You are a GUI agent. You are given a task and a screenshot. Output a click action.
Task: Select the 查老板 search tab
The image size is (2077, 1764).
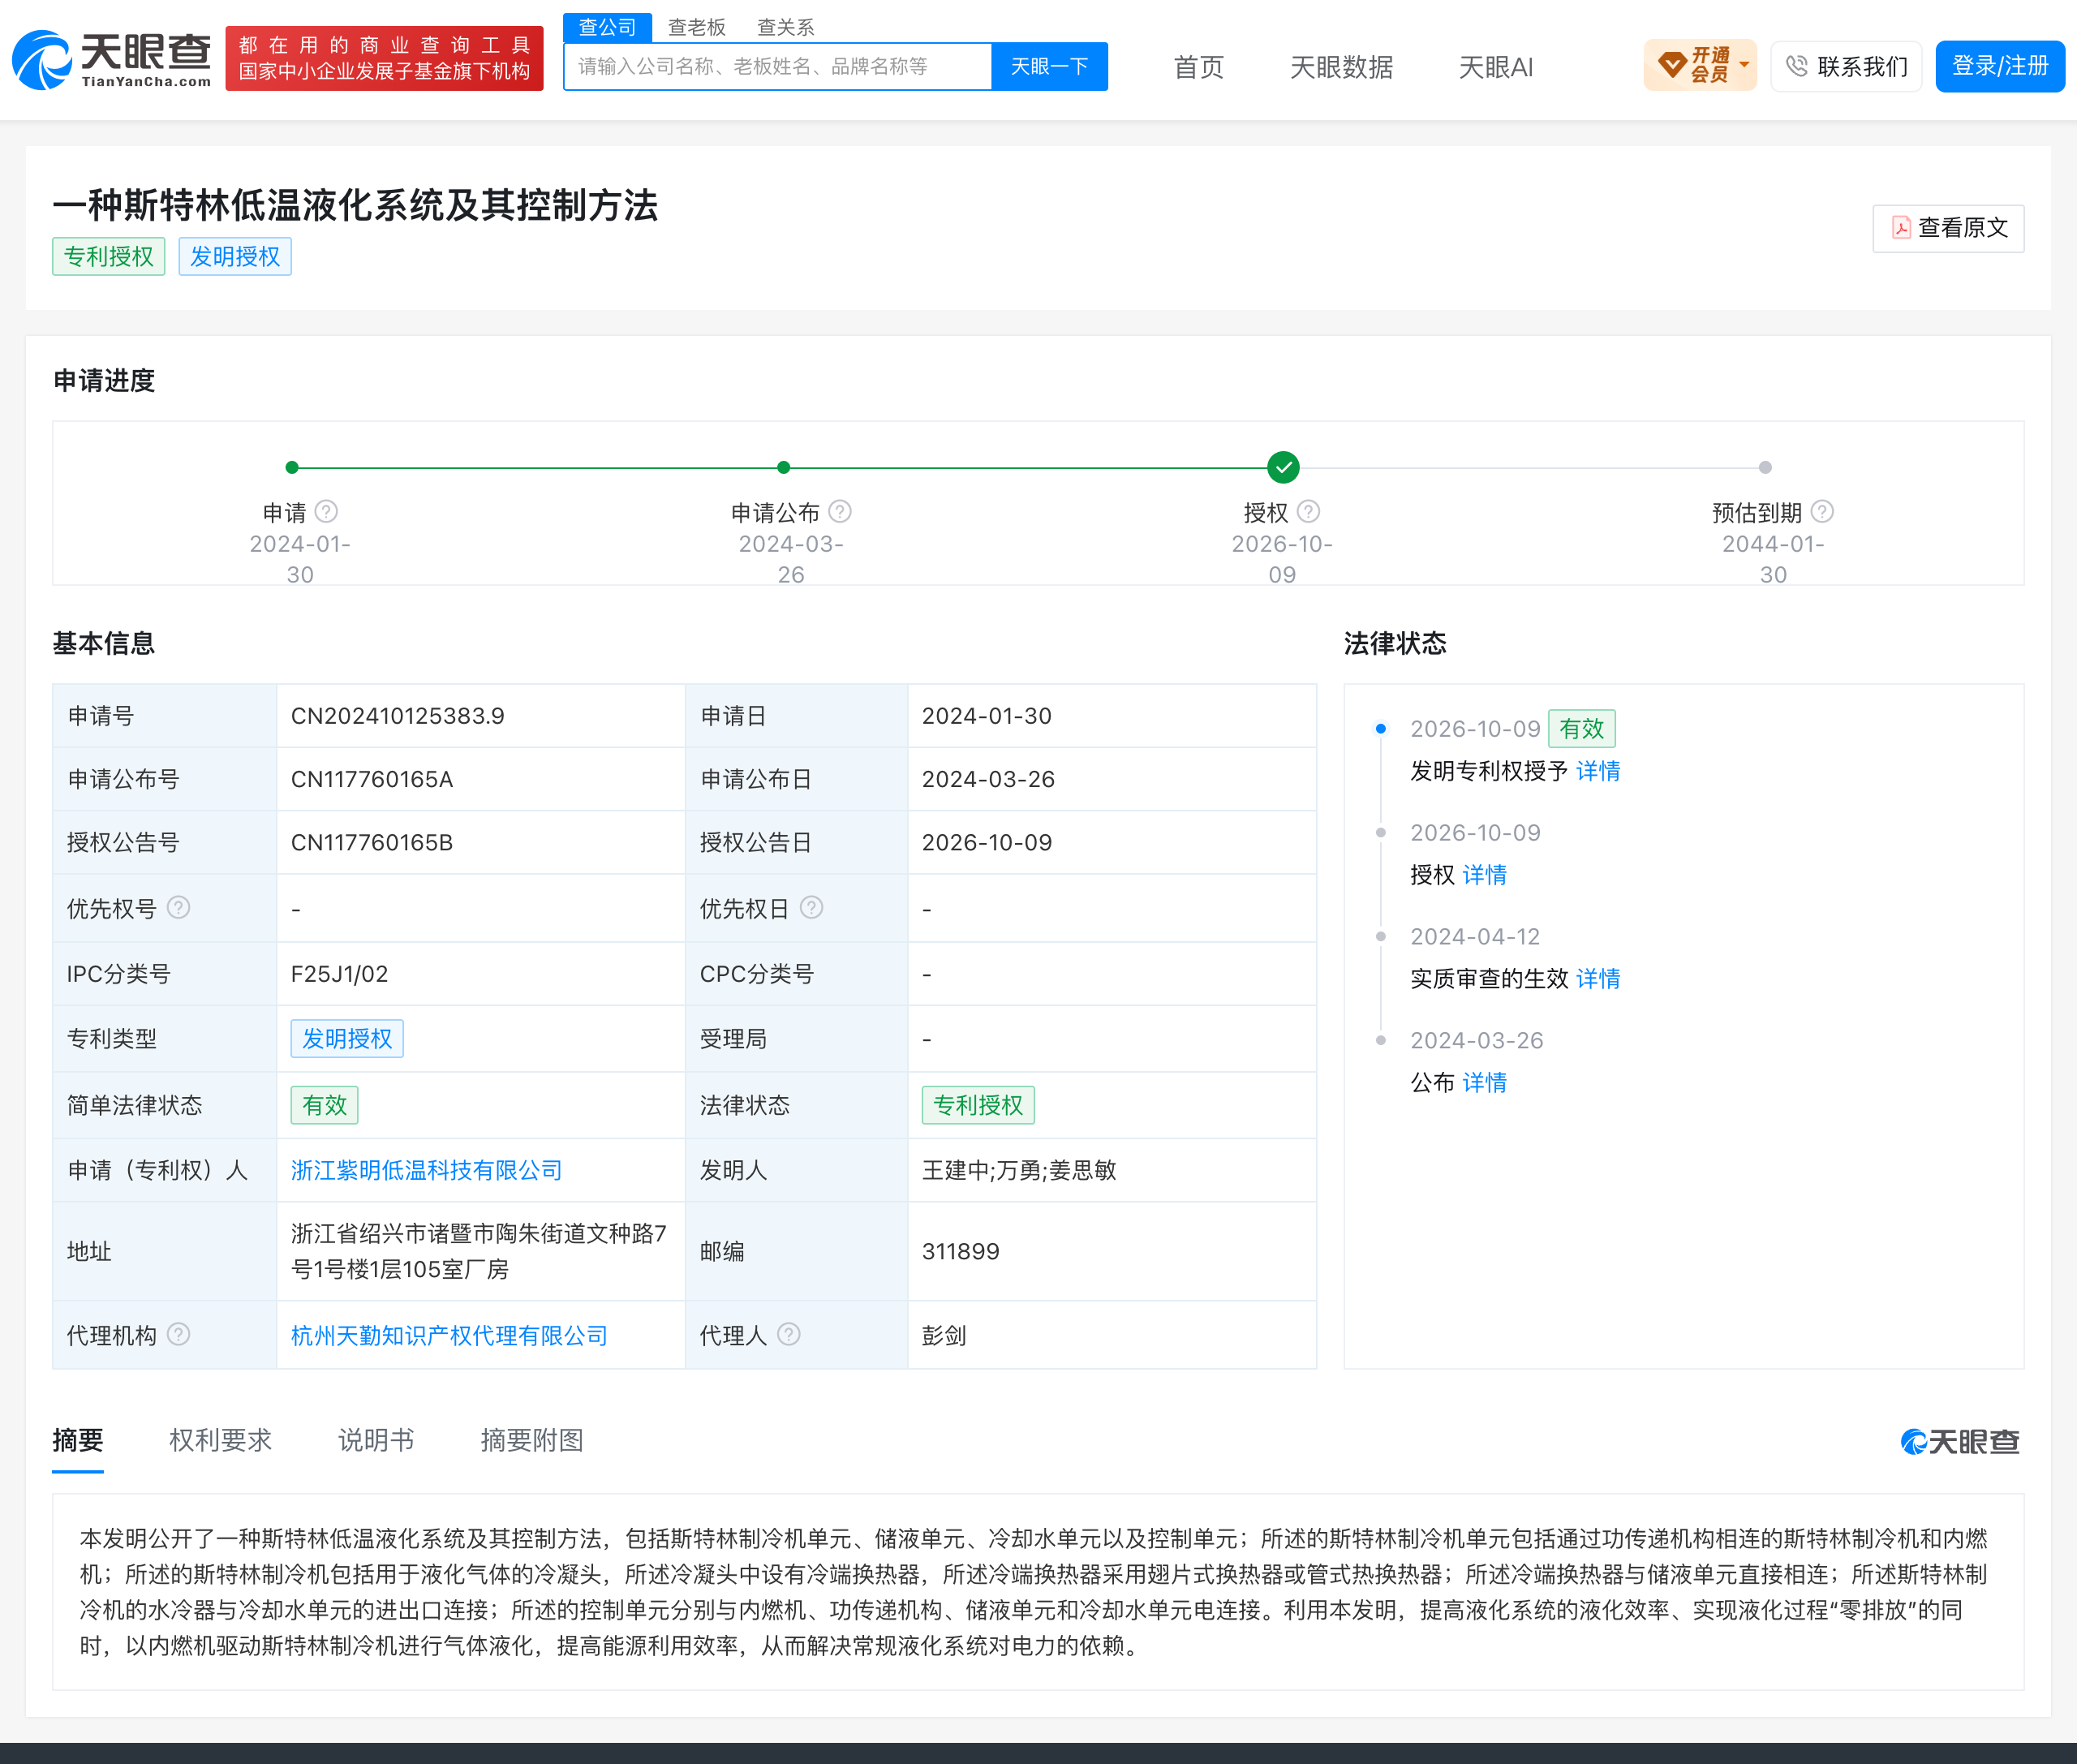pyautogui.click(x=696, y=27)
